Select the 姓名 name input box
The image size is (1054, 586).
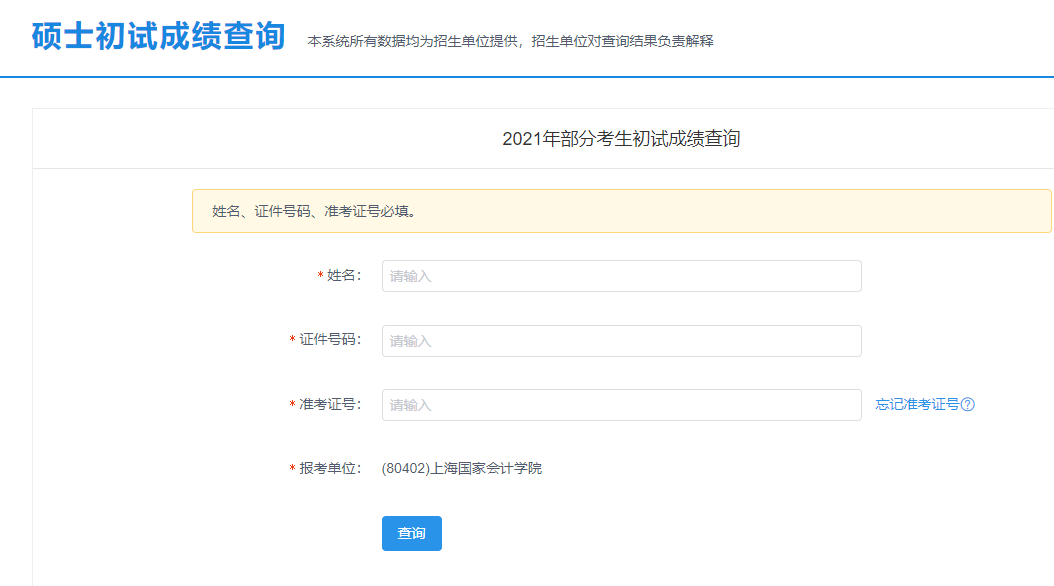(x=620, y=276)
